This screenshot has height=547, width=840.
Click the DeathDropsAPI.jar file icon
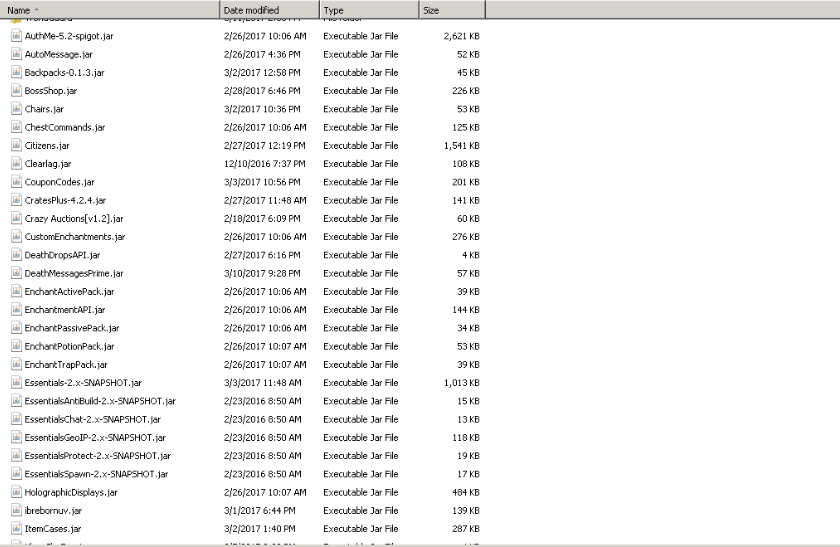[17, 255]
